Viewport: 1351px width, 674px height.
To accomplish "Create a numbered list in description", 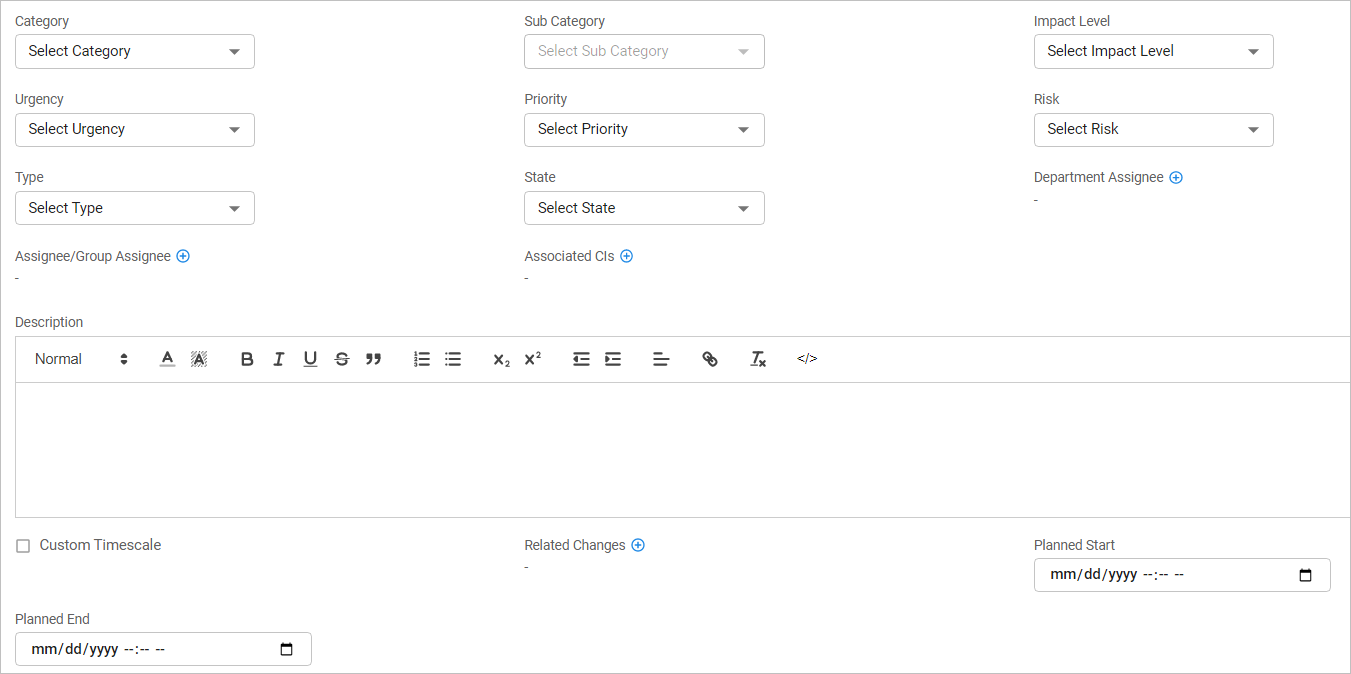I will (422, 359).
